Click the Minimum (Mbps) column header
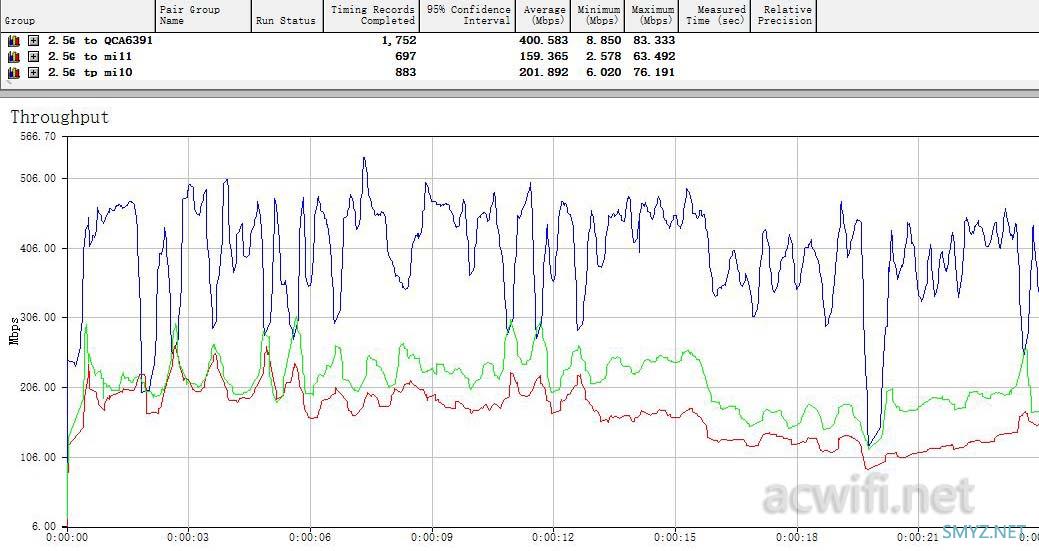The image size is (1039, 551). point(599,16)
